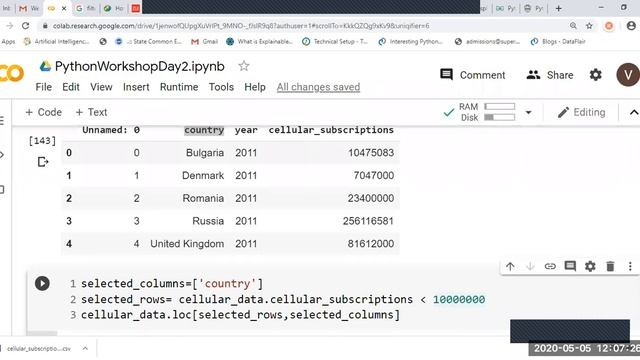640x360 pixels.
Task: Switch to the Google tab labeled G
Action: pyautogui.click(x=85, y=8)
